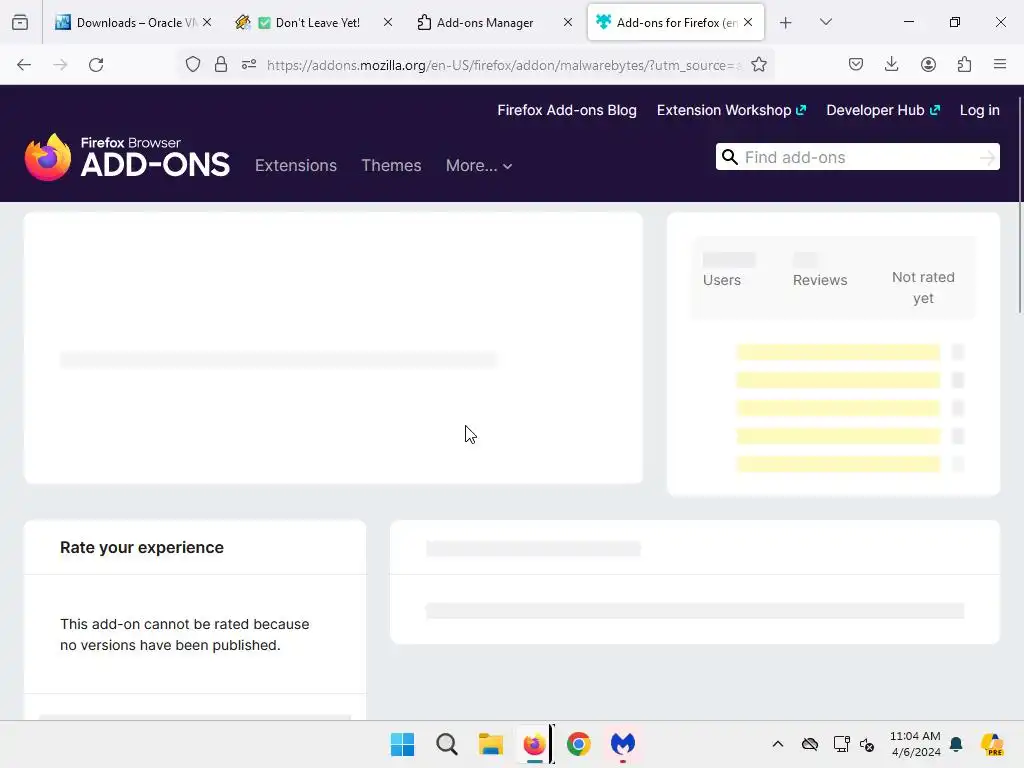Go back to the previous page
The height and width of the screenshot is (768, 1024).
click(24, 65)
